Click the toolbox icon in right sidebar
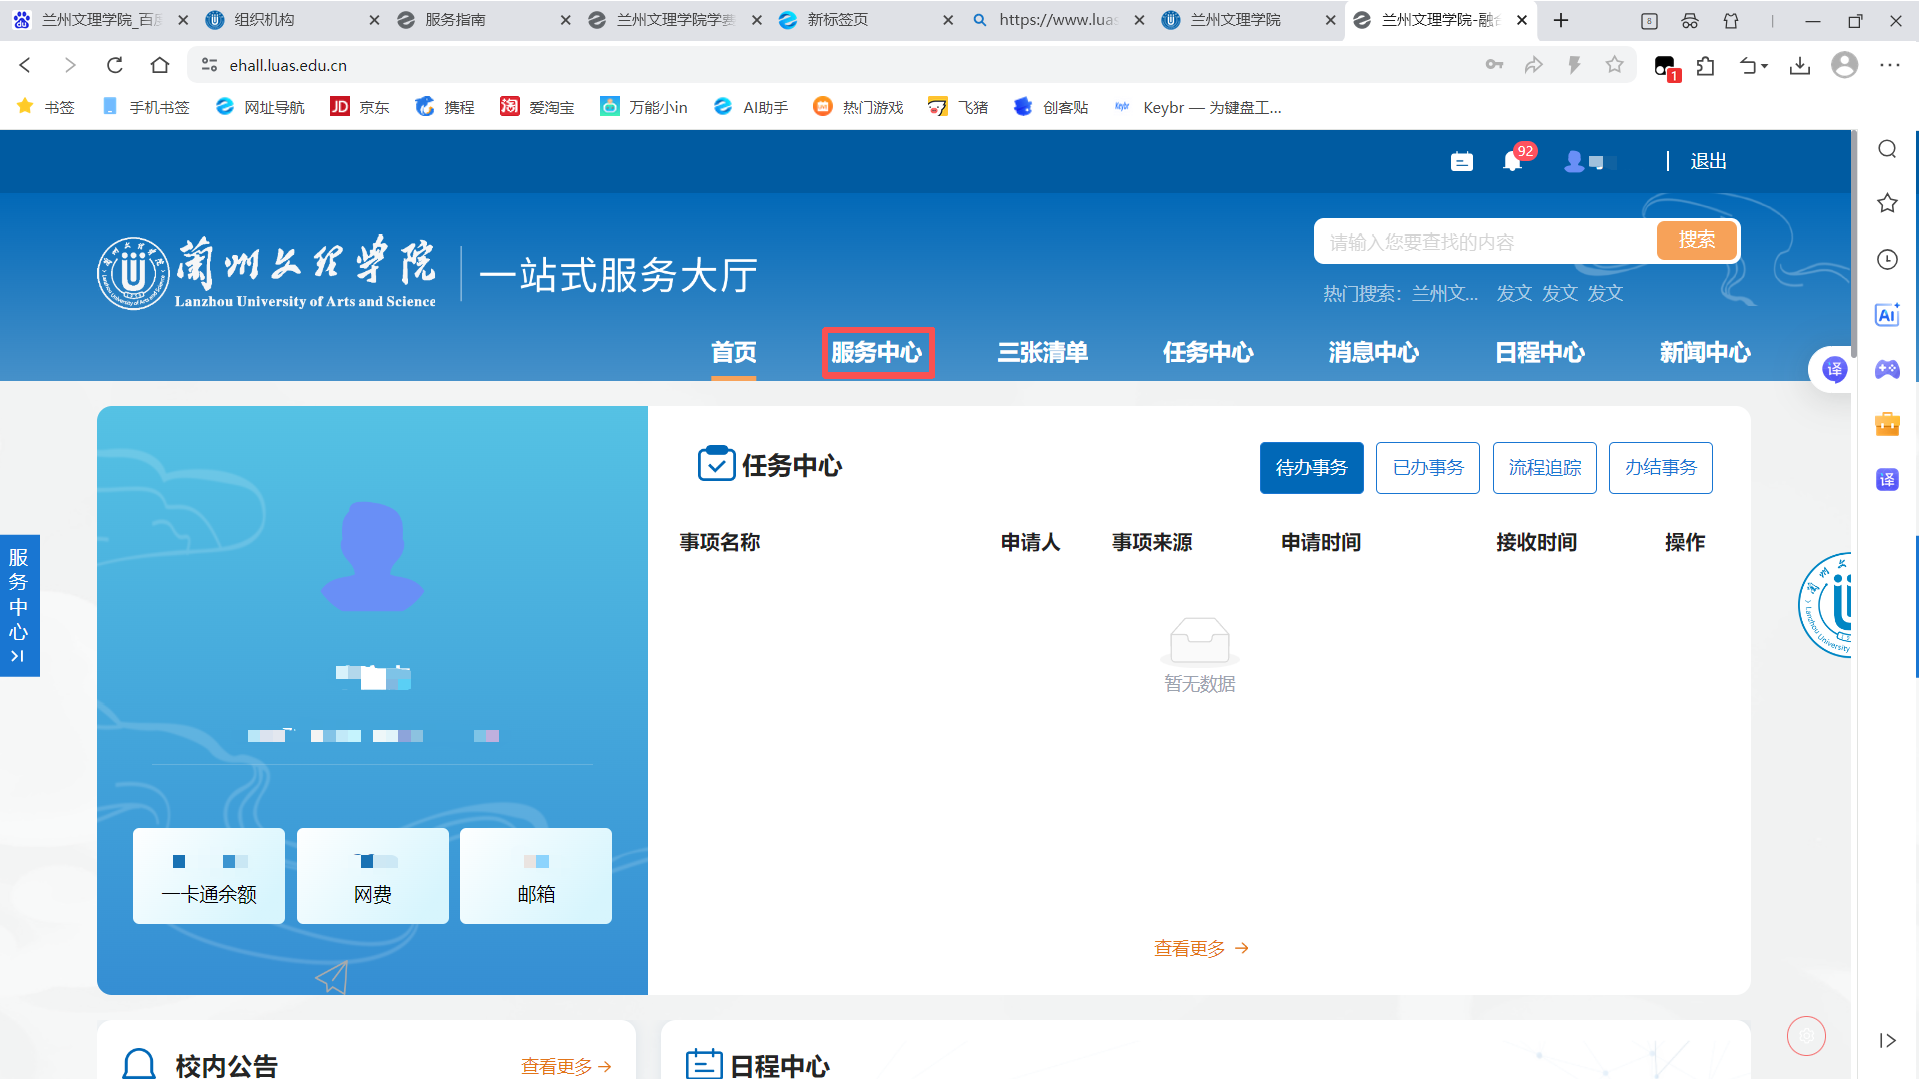1919x1079 pixels. [x=1887, y=425]
